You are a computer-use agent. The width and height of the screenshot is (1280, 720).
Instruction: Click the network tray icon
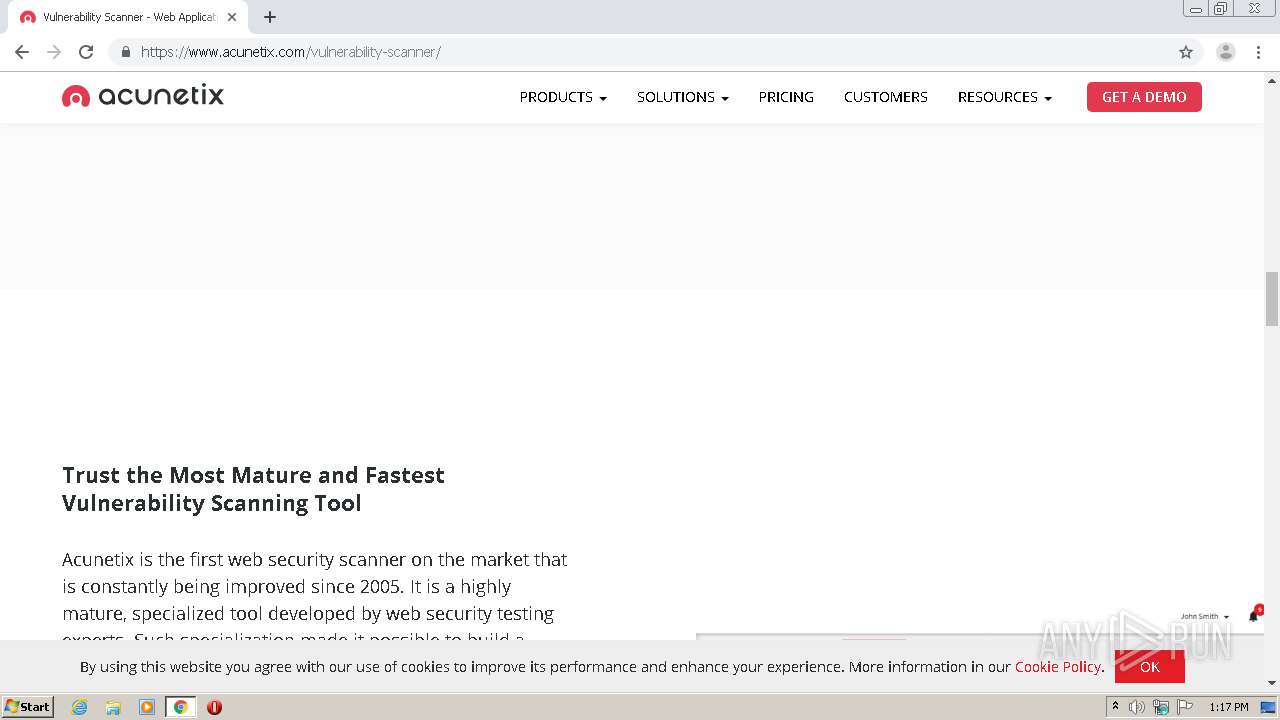pos(1161,707)
